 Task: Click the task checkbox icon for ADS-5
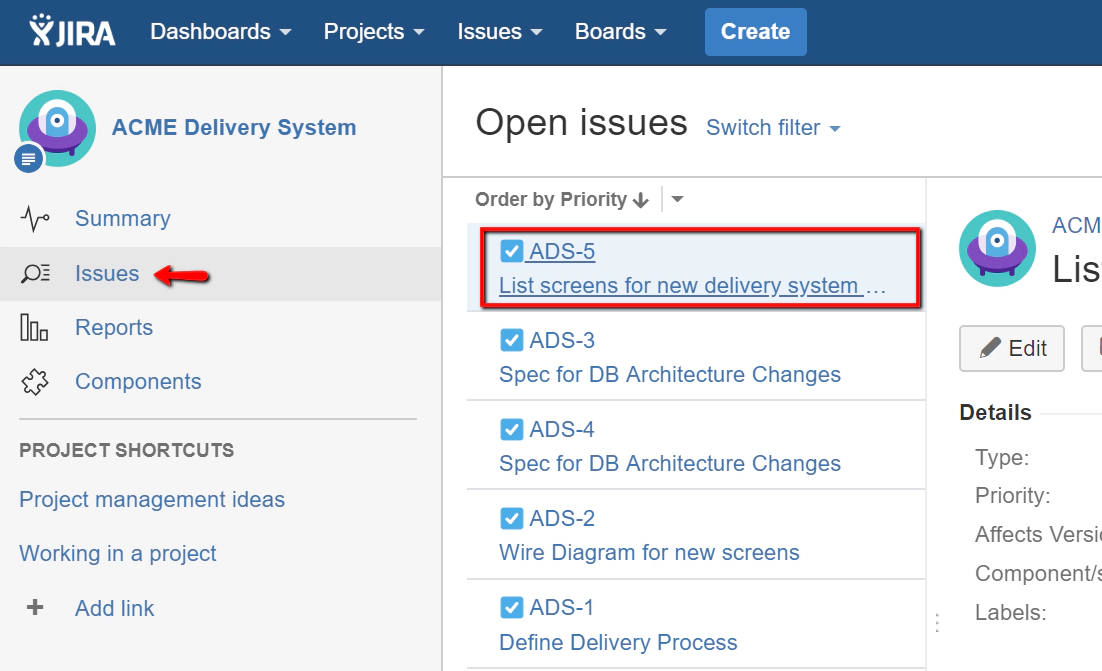click(511, 251)
